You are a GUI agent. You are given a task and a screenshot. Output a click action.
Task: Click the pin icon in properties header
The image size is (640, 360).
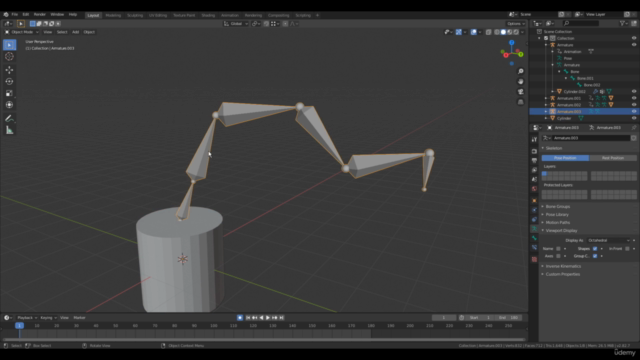[x=633, y=128]
